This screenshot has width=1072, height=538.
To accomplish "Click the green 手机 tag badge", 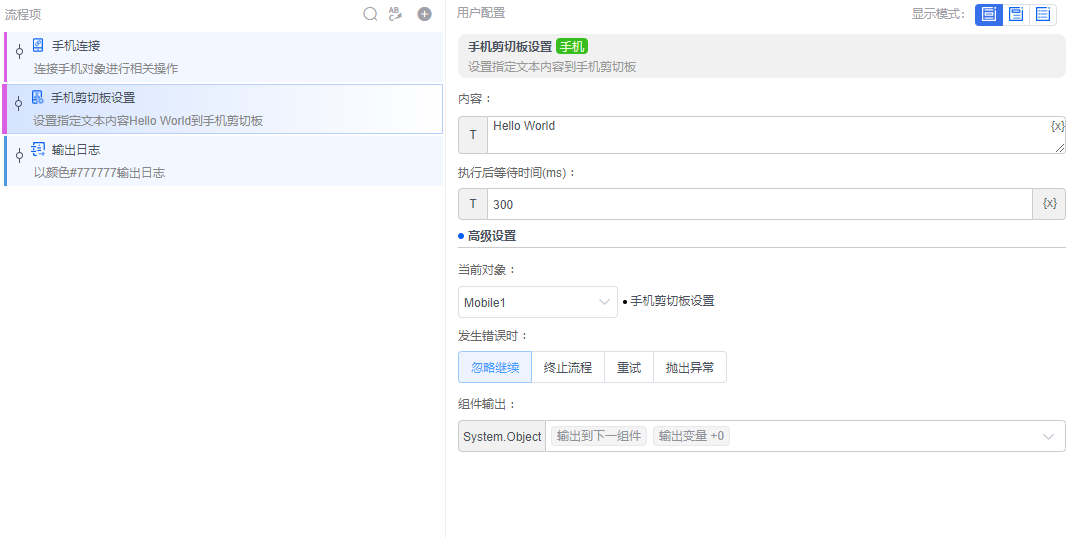I will pyautogui.click(x=572, y=46).
